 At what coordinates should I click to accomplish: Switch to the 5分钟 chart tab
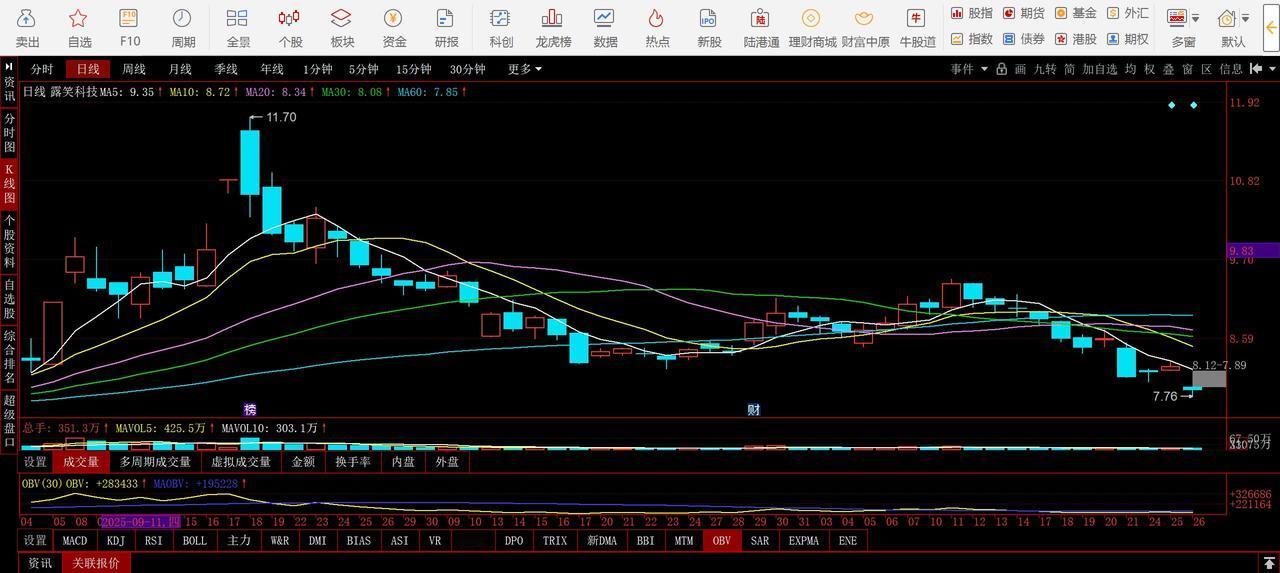[364, 69]
